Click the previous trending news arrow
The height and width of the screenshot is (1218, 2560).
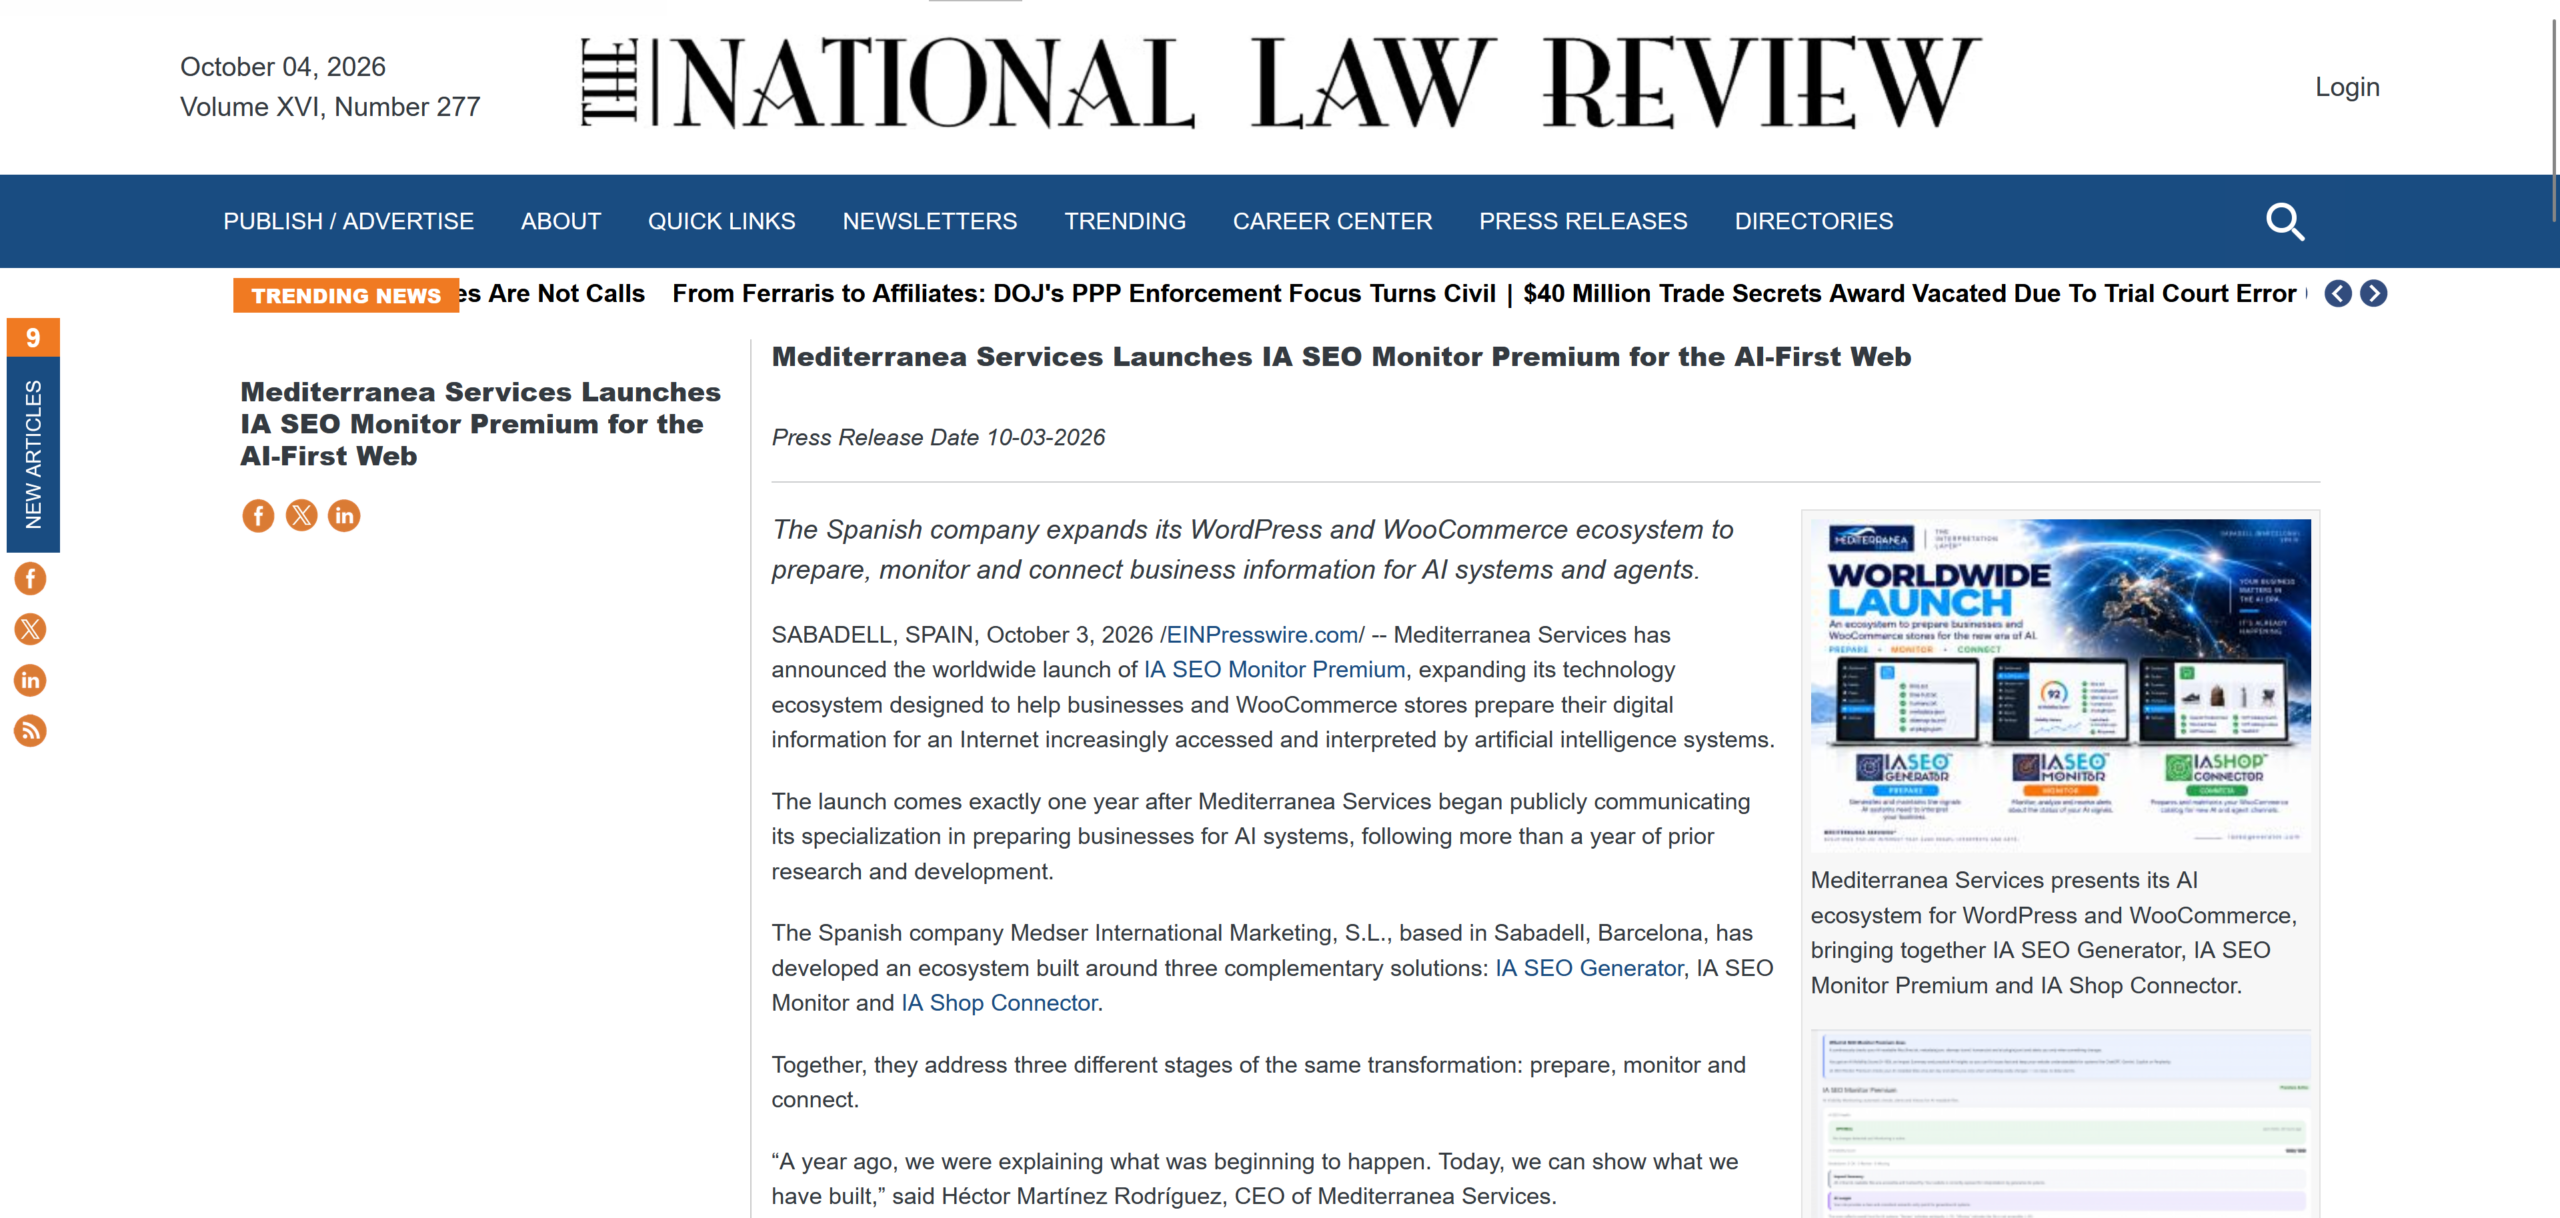pos(2338,293)
